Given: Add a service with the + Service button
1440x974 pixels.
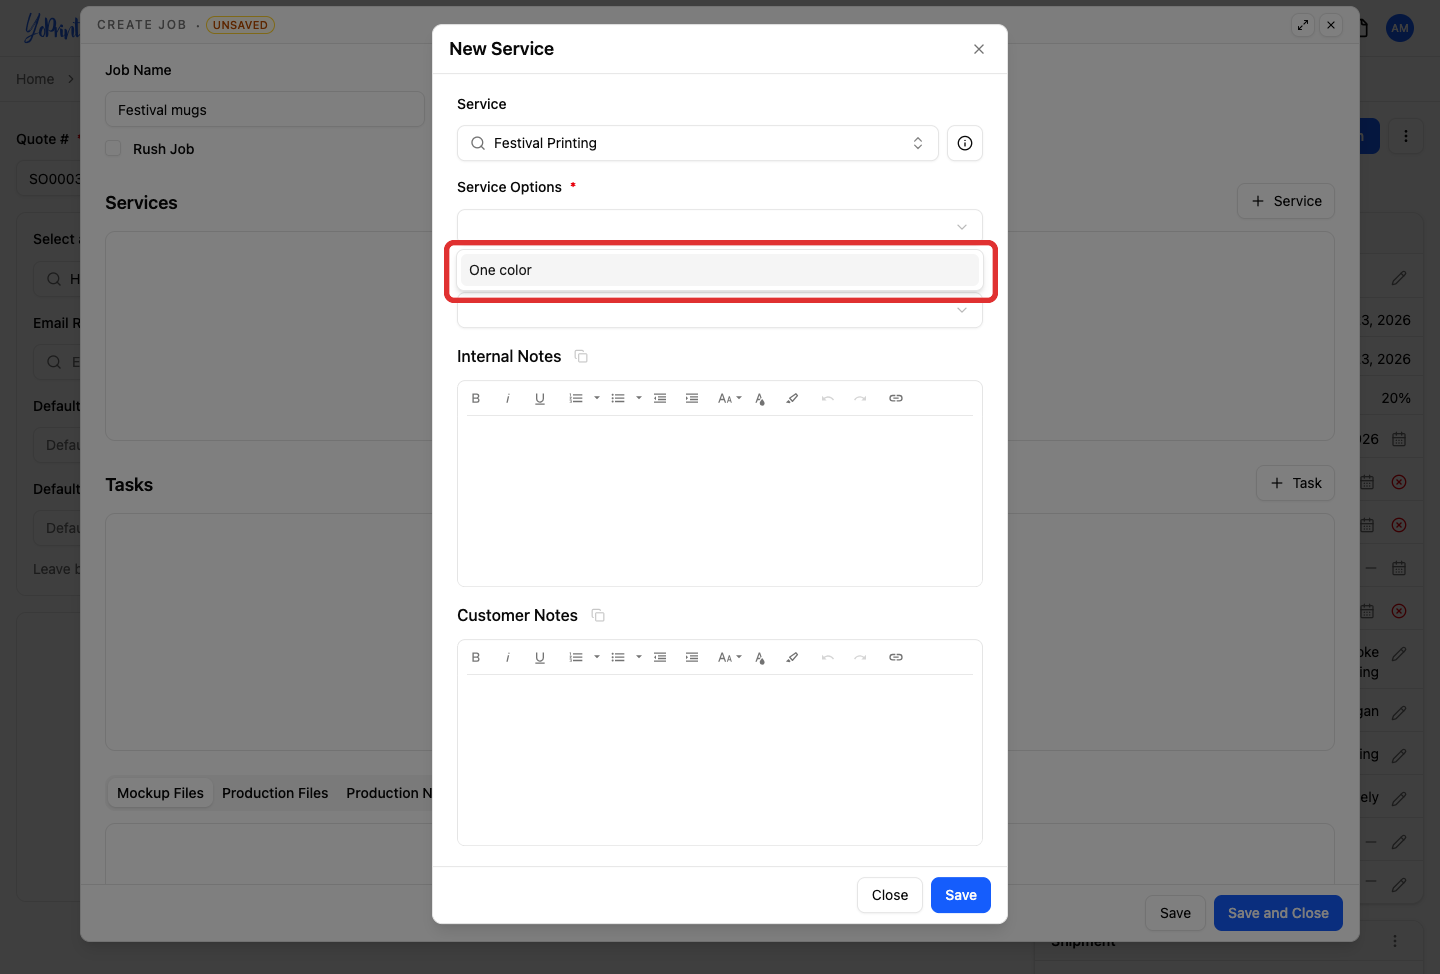Looking at the screenshot, I should coord(1286,201).
